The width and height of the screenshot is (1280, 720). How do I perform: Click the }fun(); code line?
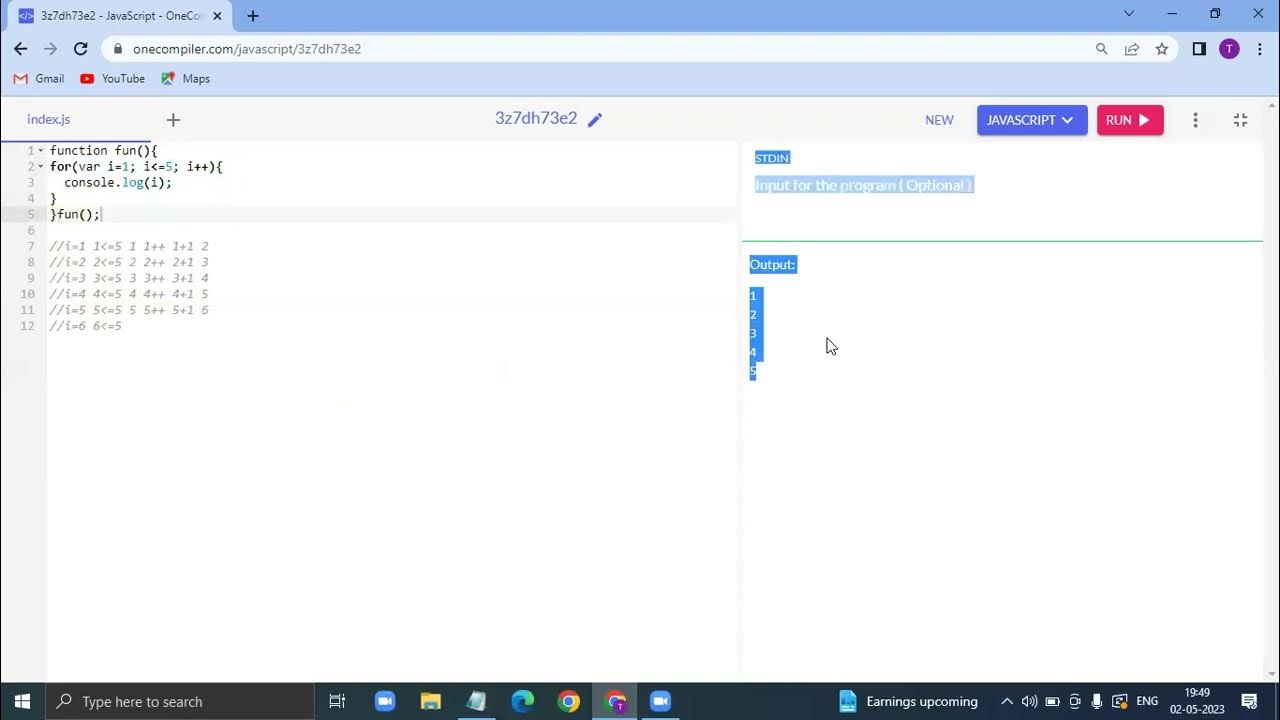[76, 214]
